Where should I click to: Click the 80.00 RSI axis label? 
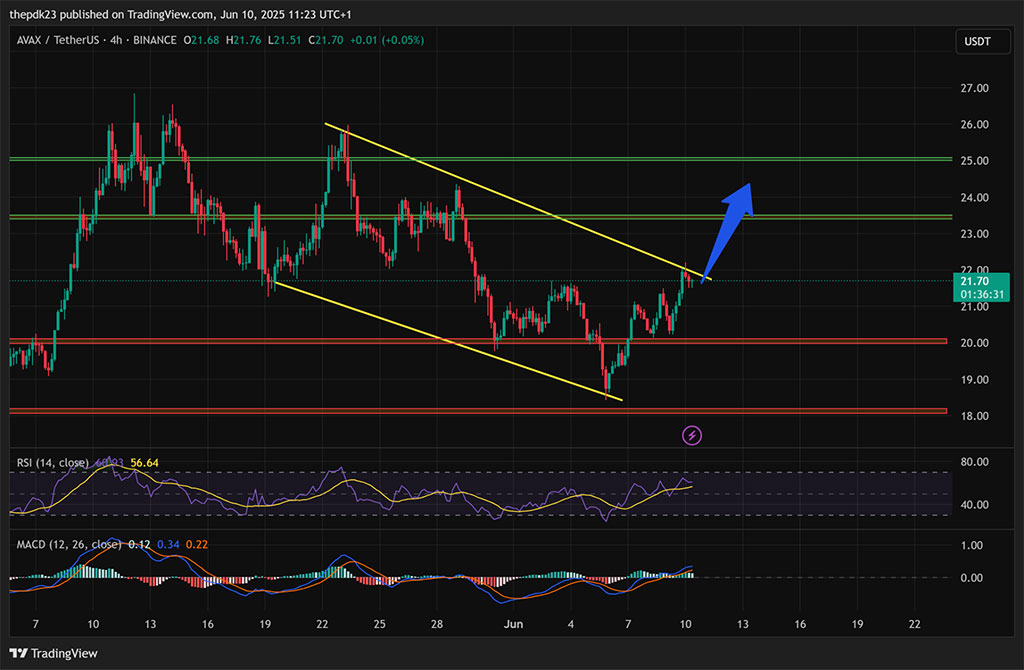[974, 462]
